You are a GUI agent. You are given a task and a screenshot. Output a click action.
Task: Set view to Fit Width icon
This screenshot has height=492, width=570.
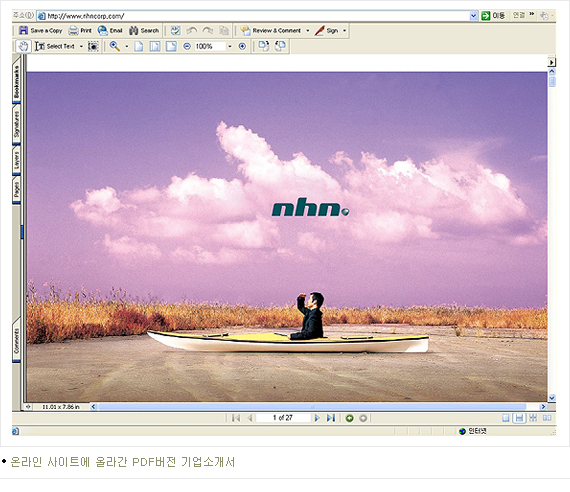(x=171, y=46)
